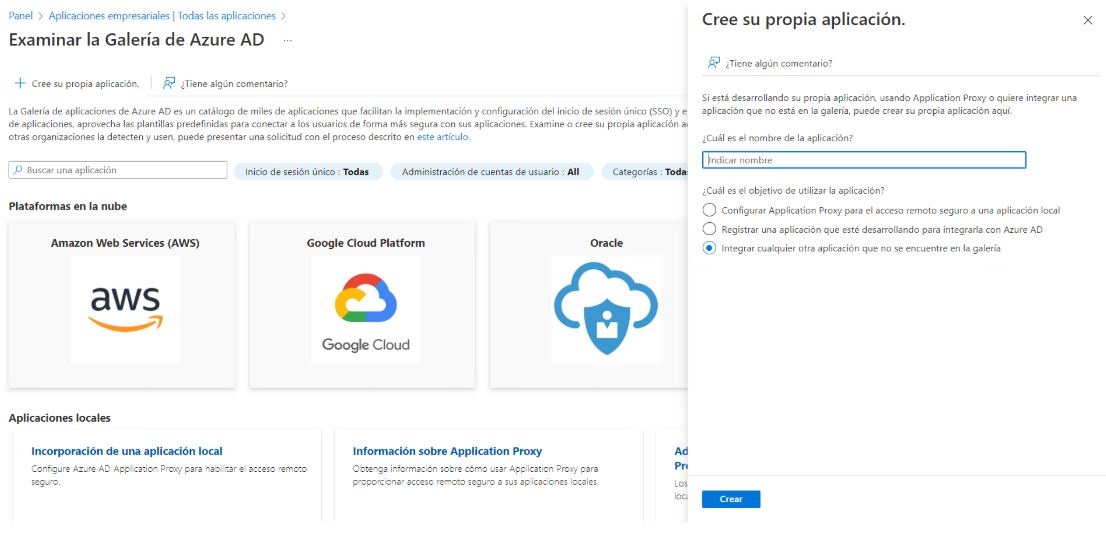Click the search magnifier icon in Buscar una aplicación

click(x=18, y=170)
